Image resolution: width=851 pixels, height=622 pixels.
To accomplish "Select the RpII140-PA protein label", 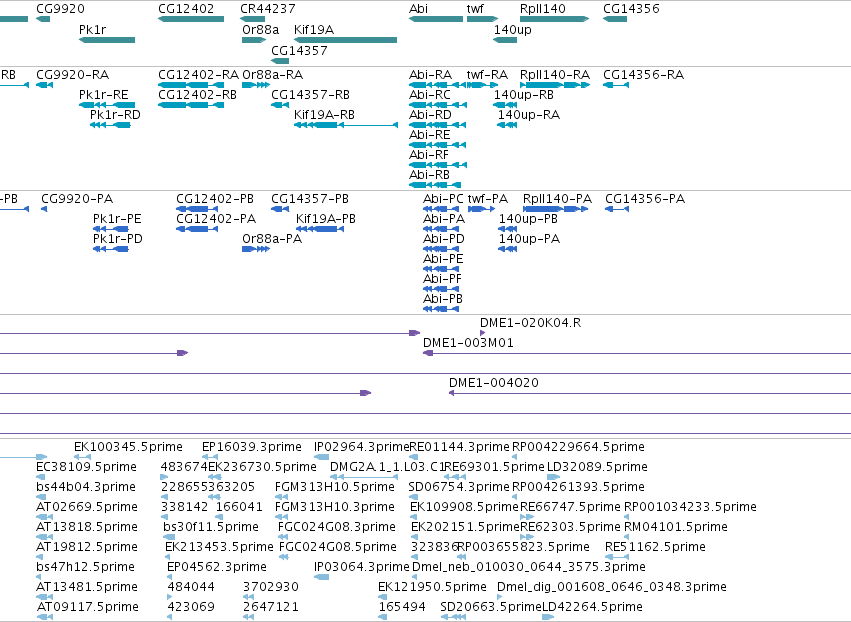I will click(557, 199).
